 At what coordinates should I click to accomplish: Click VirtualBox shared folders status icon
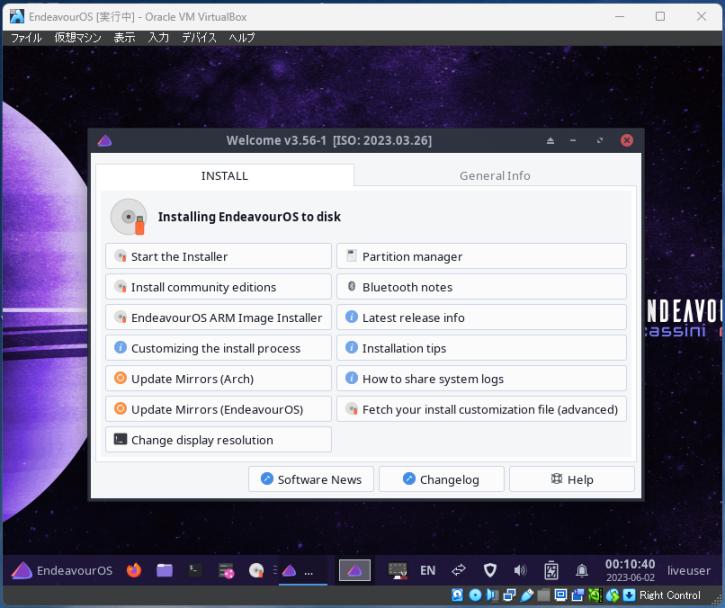point(544,595)
